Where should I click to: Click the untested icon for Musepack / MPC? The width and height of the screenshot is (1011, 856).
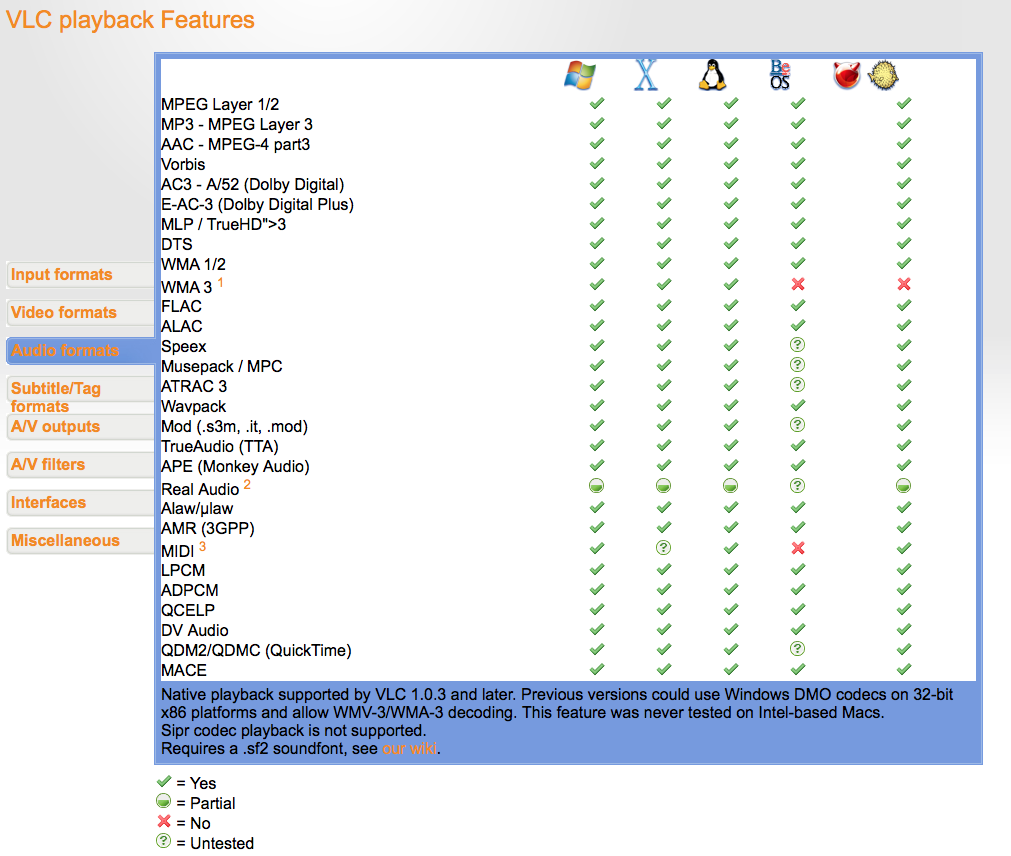click(x=798, y=365)
